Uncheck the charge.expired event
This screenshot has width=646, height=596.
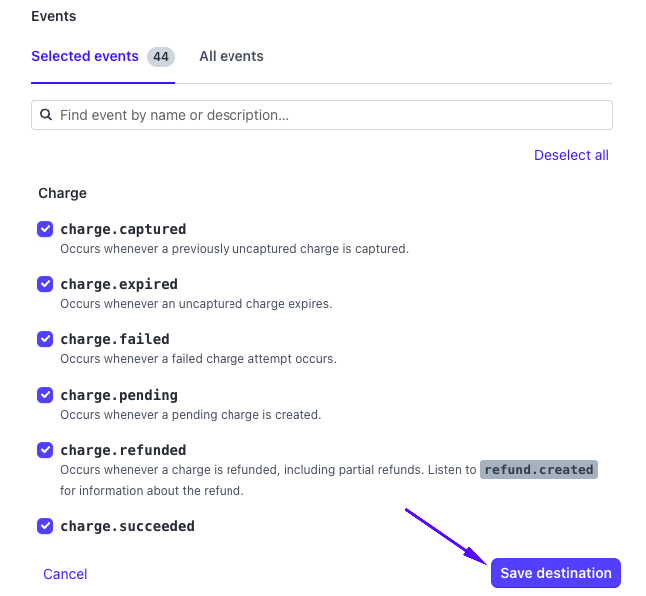45,284
